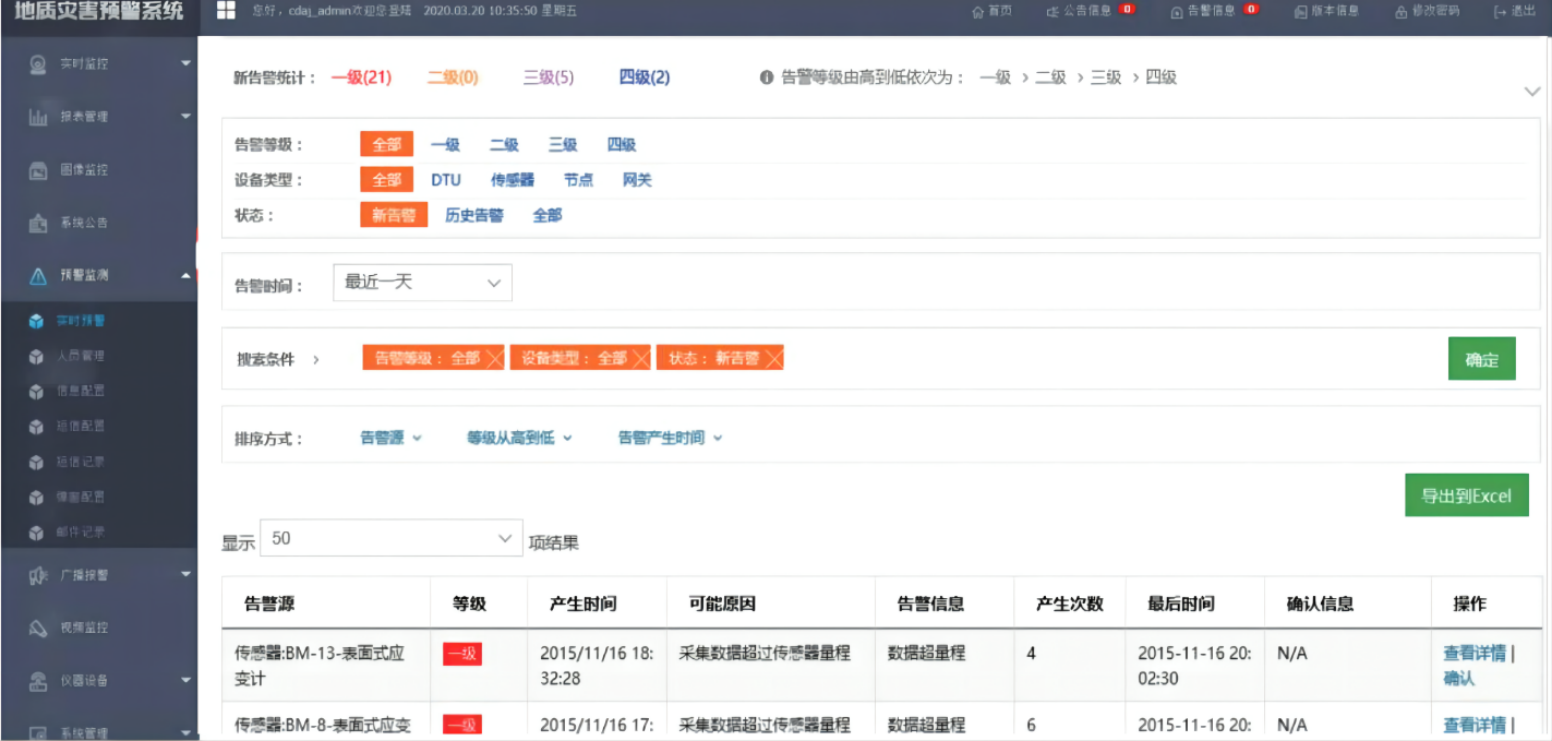Click the 导出到Excel button

pyautogui.click(x=1466, y=495)
